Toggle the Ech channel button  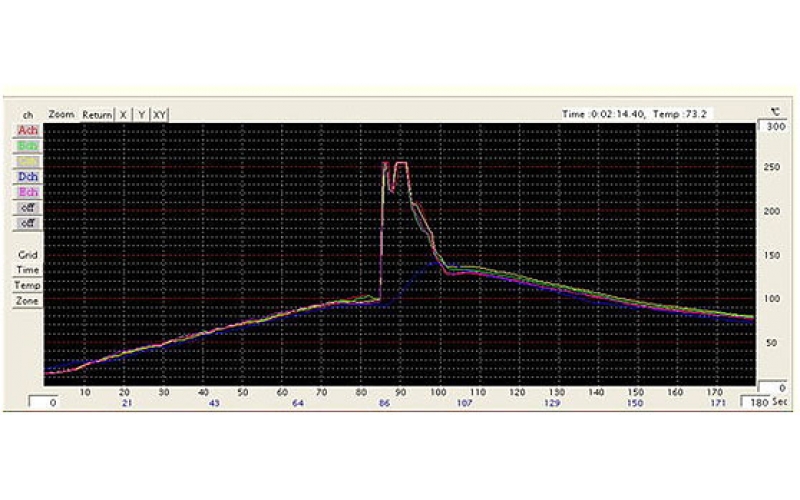click(28, 192)
